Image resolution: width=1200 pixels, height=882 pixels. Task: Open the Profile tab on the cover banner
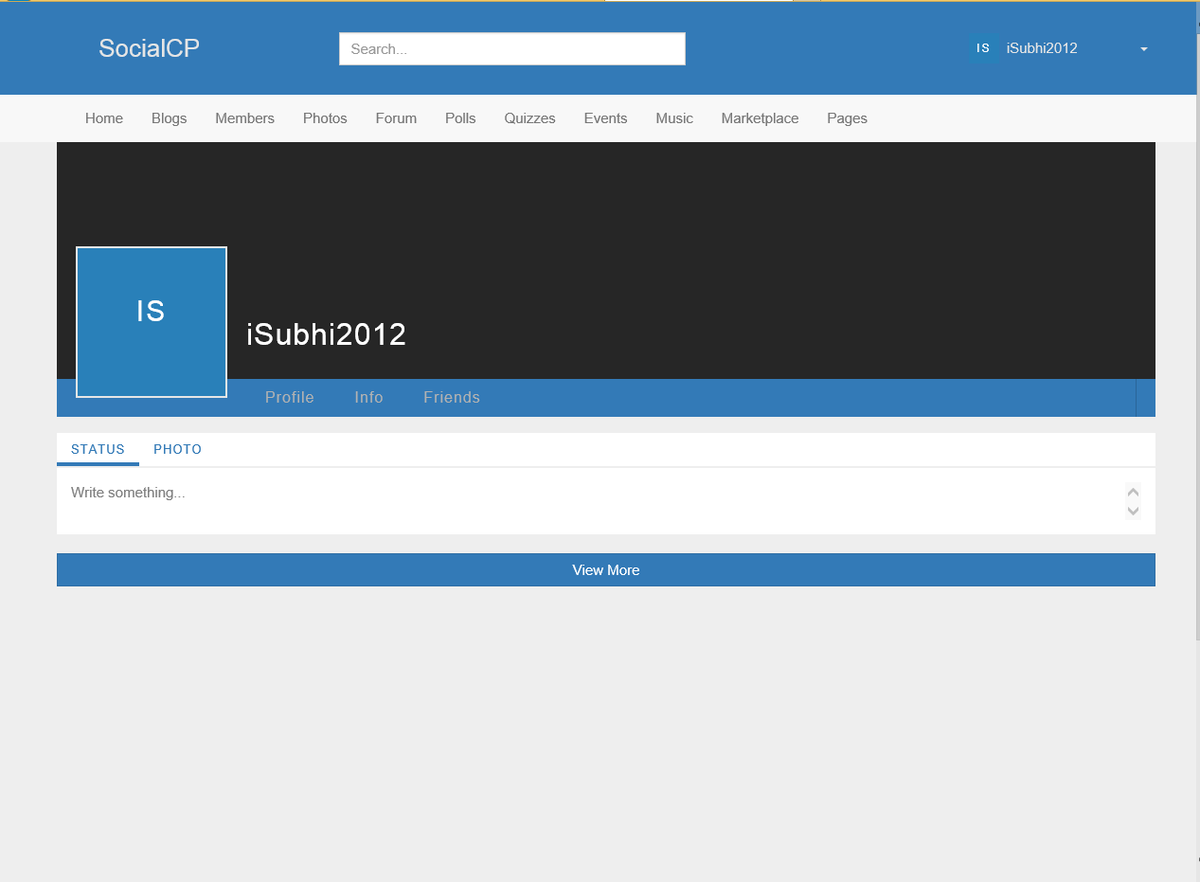pyautogui.click(x=289, y=397)
